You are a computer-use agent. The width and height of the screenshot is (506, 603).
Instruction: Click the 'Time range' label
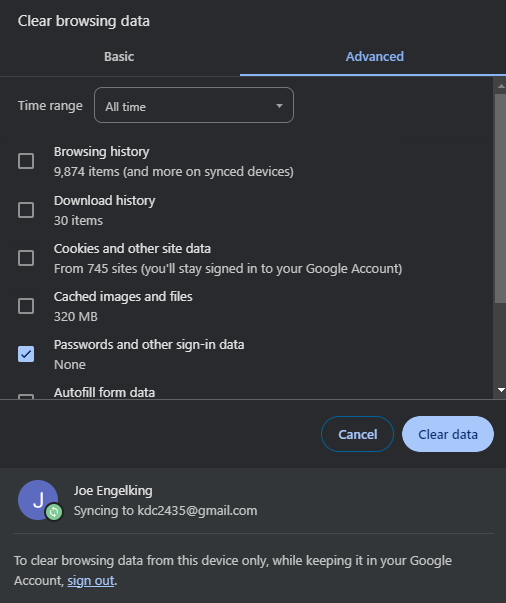[x=50, y=106]
